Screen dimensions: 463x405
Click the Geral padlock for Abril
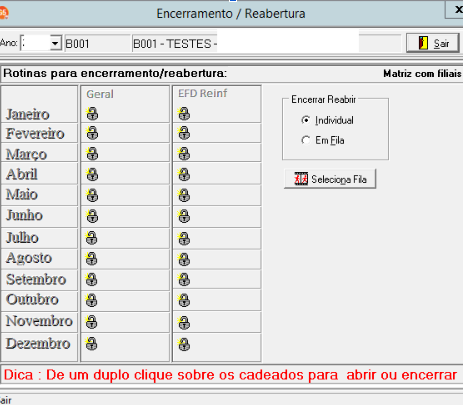pos(92,174)
